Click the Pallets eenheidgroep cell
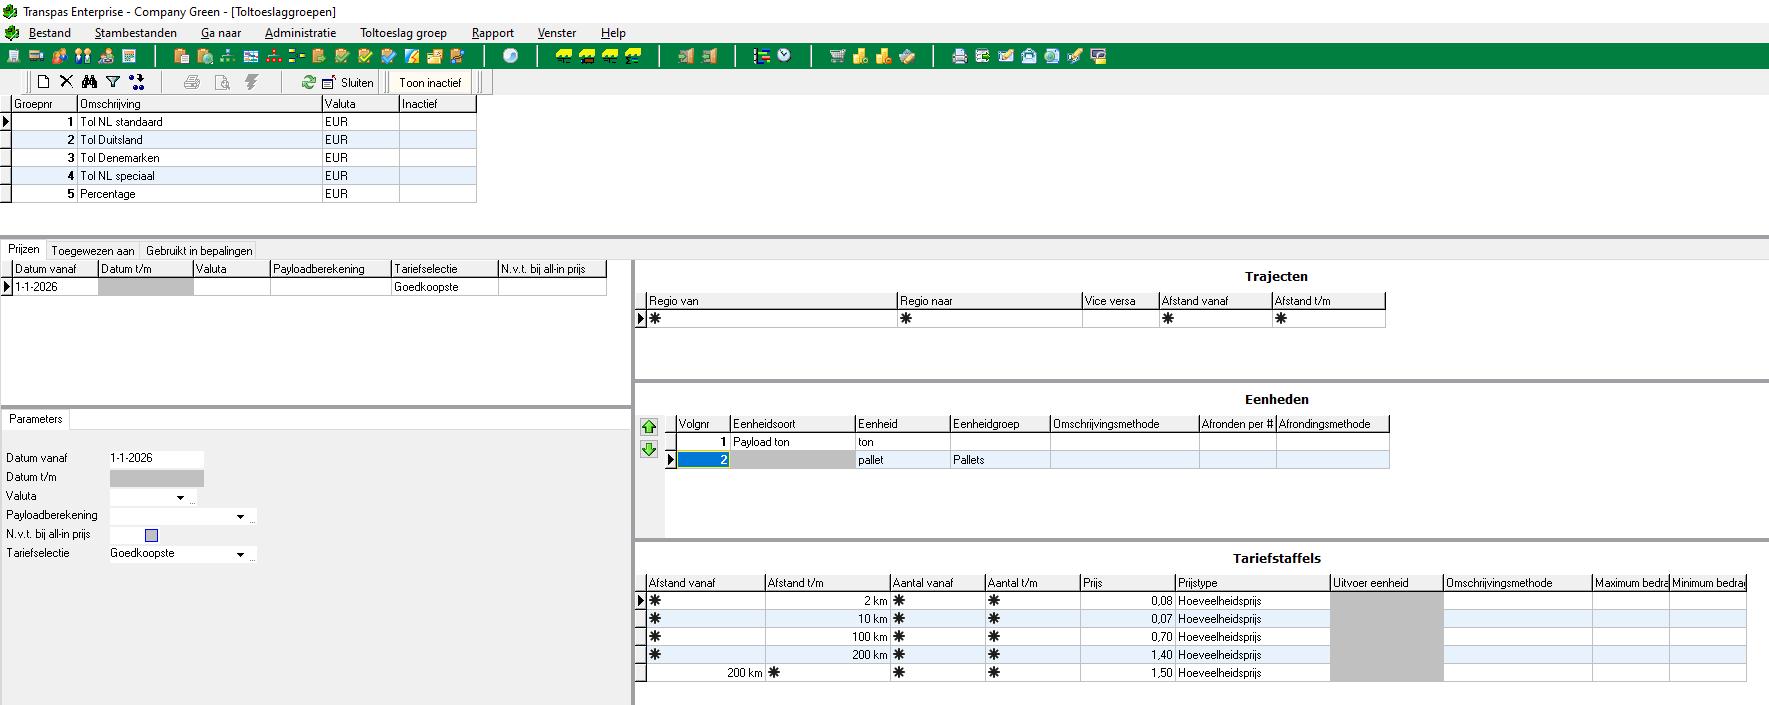Image resolution: width=1769 pixels, height=705 pixels. pyautogui.click(x=999, y=460)
